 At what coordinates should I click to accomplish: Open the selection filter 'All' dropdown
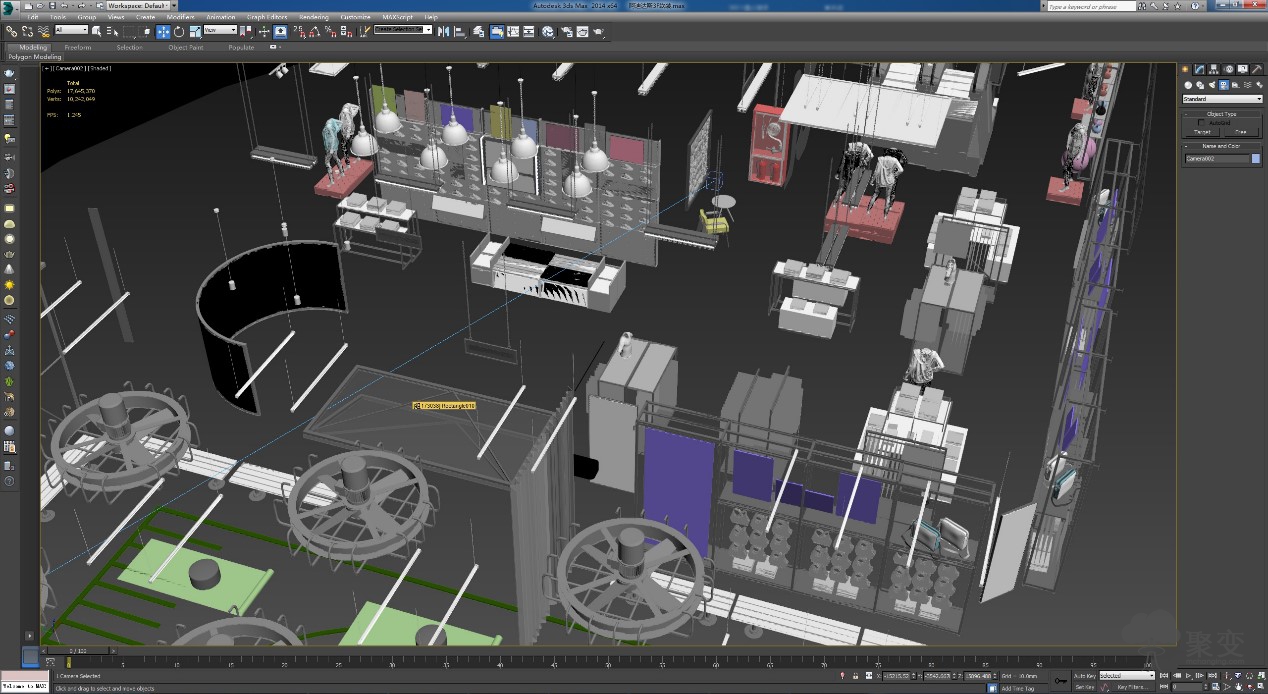(72, 31)
